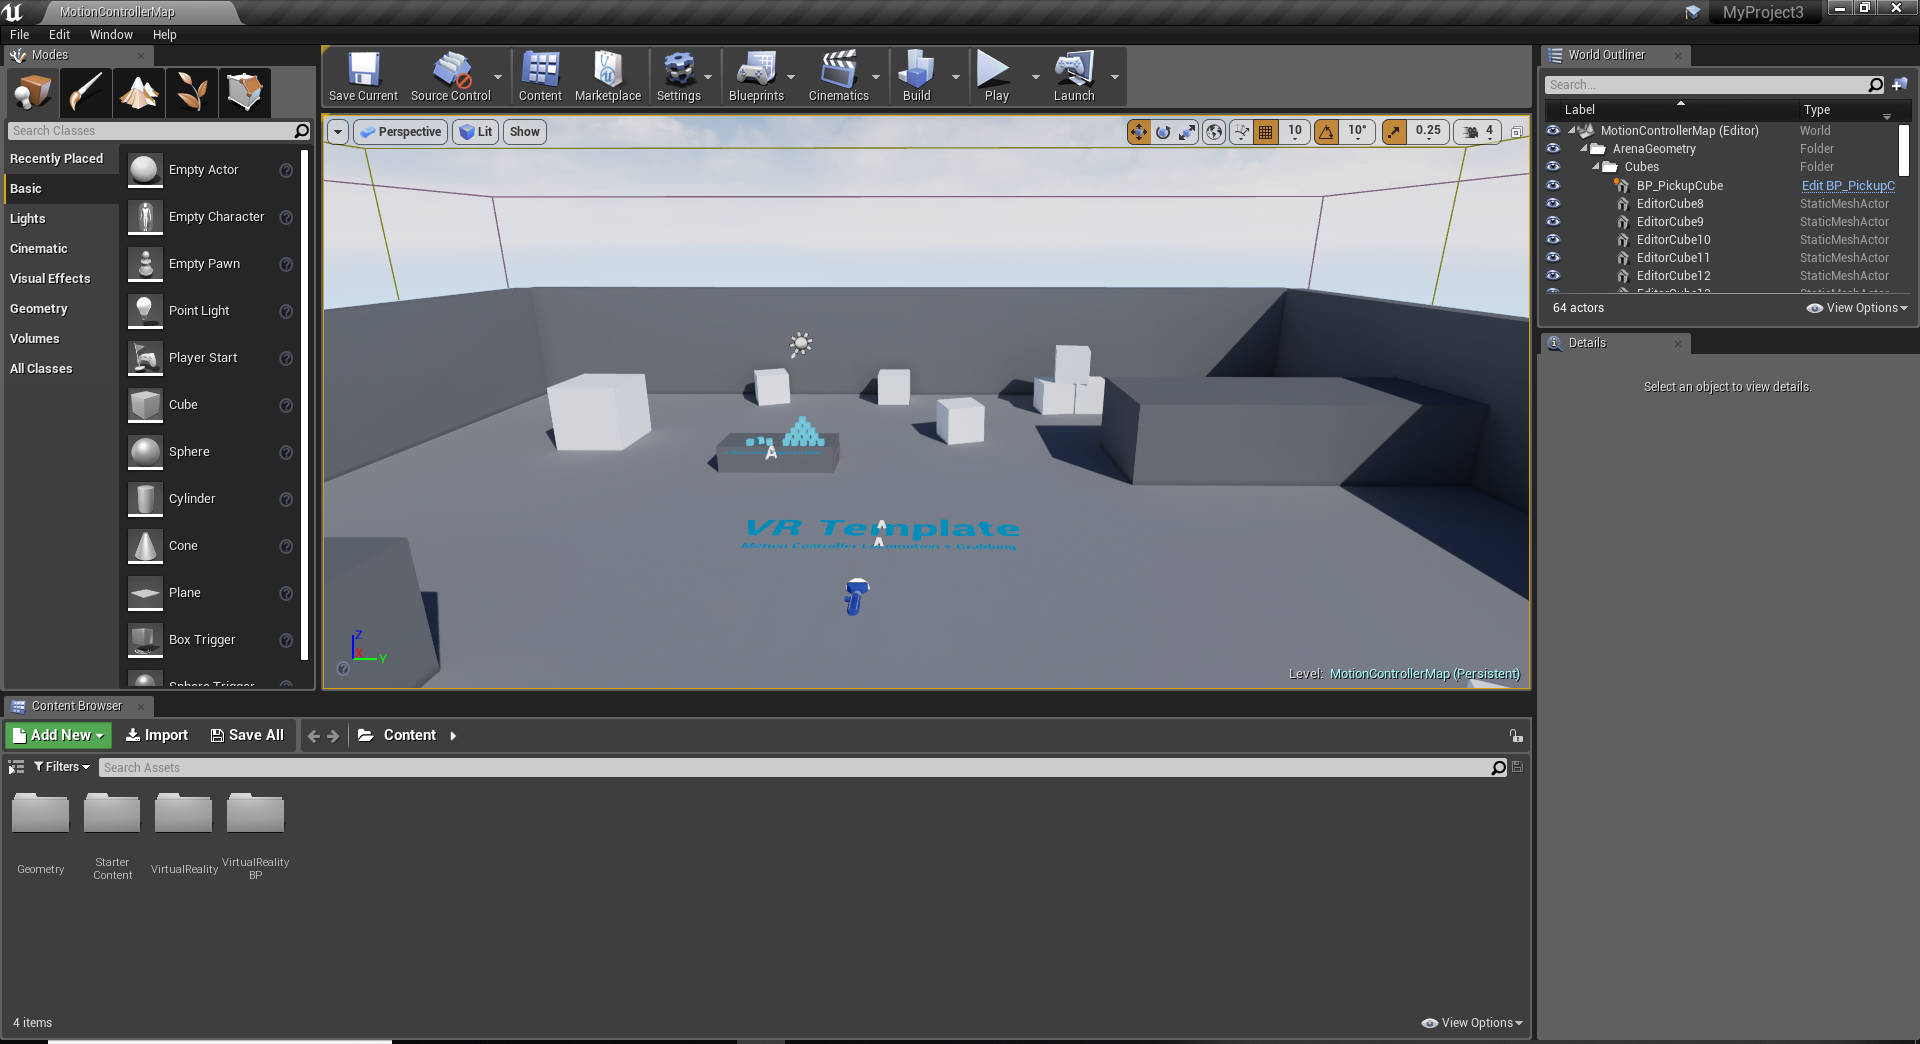
Task: Select the Geometry Editing mode icon
Action: [x=244, y=93]
